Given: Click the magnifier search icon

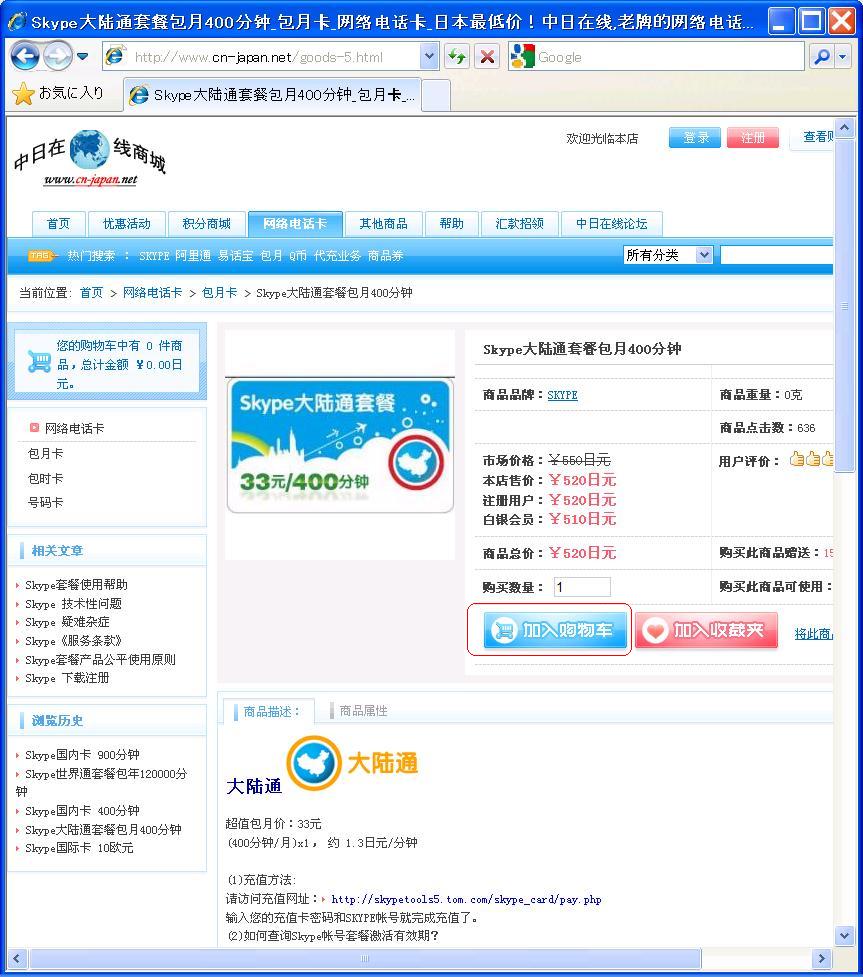Looking at the screenshot, I should tap(821, 57).
